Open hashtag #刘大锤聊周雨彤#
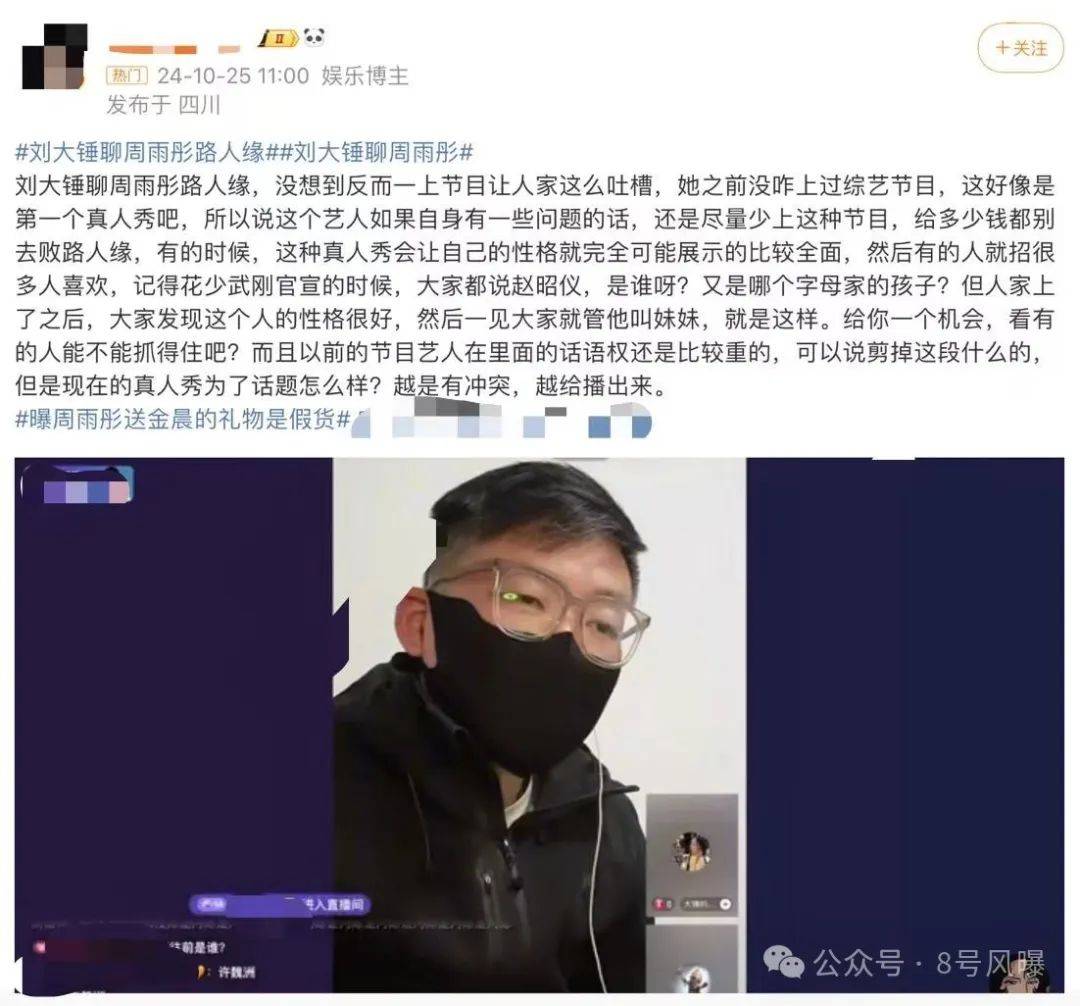Viewport: 1080px width, 1006px height. 375,152
